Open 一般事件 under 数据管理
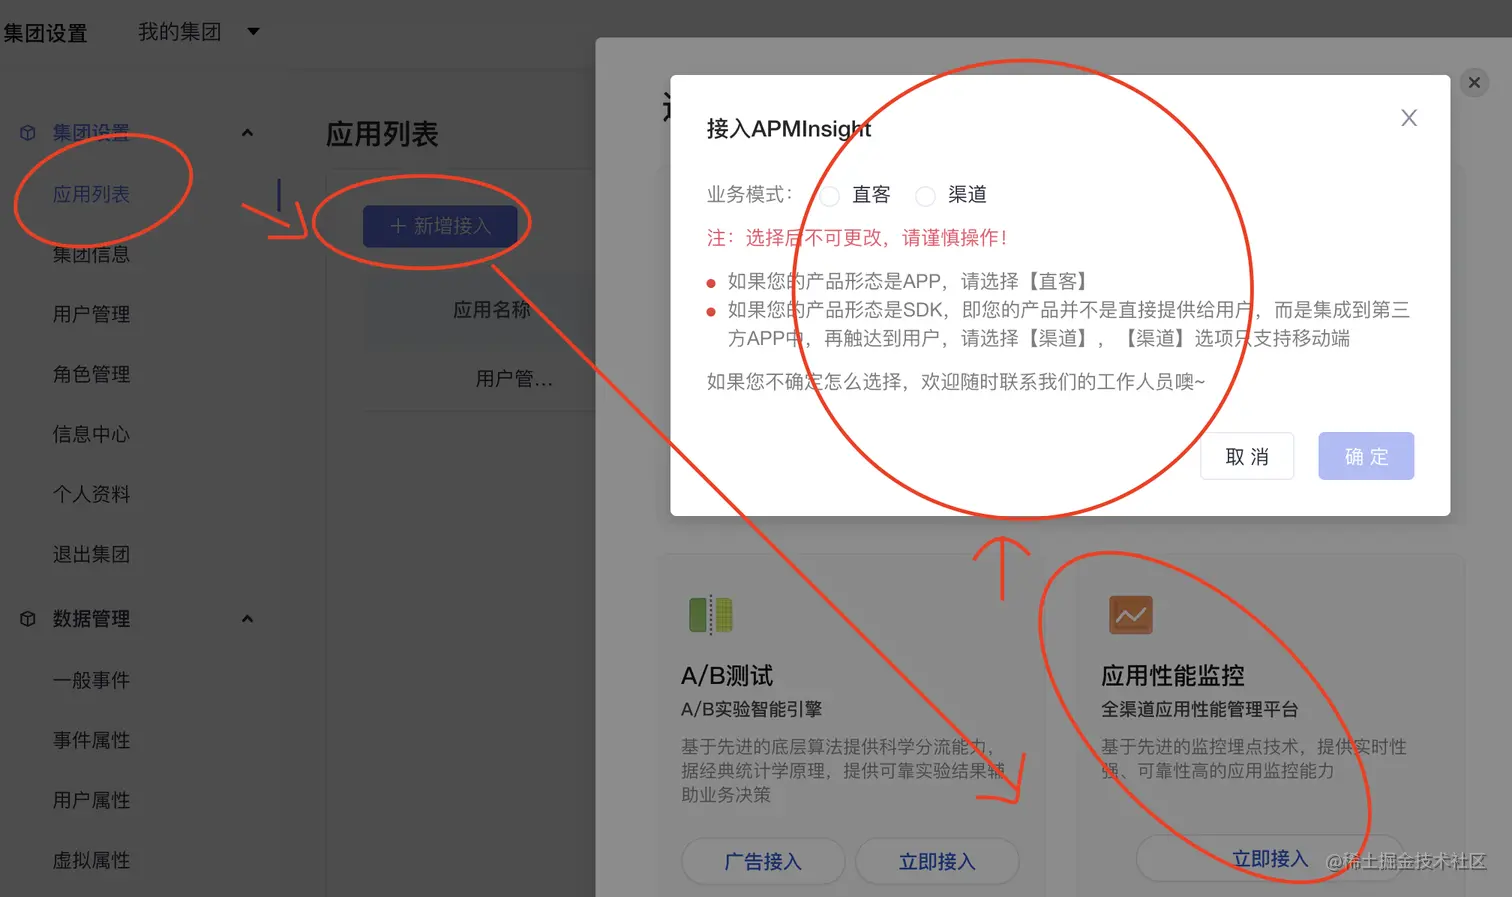1512x897 pixels. pos(91,680)
